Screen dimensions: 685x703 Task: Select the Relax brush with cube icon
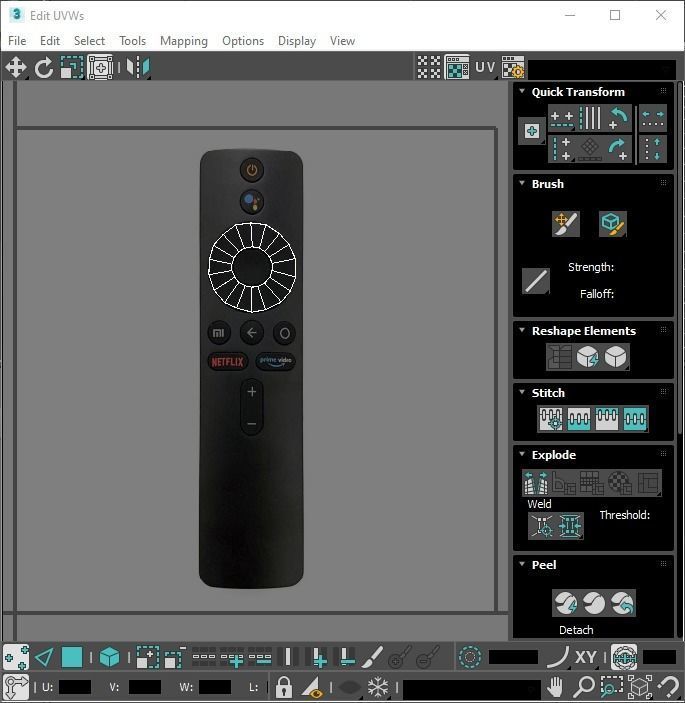[612, 223]
